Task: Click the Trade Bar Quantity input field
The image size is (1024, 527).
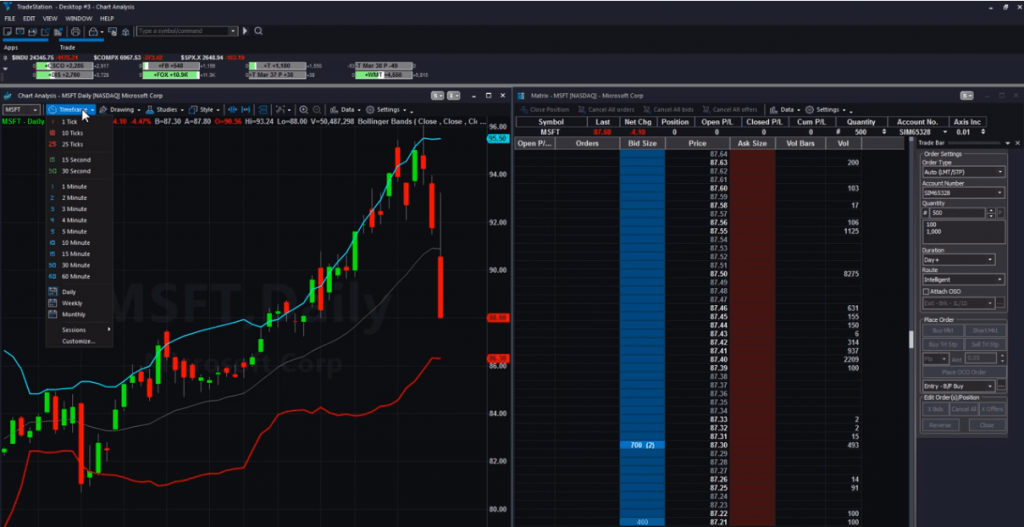Action: pyautogui.click(x=955, y=213)
